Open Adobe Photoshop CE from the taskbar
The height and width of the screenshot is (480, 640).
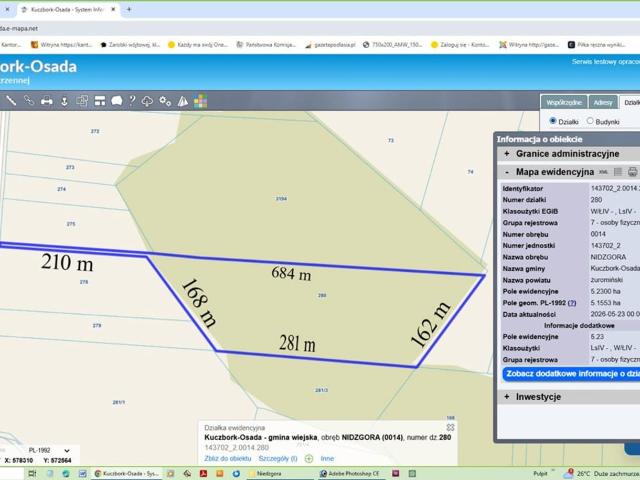[350, 473]
